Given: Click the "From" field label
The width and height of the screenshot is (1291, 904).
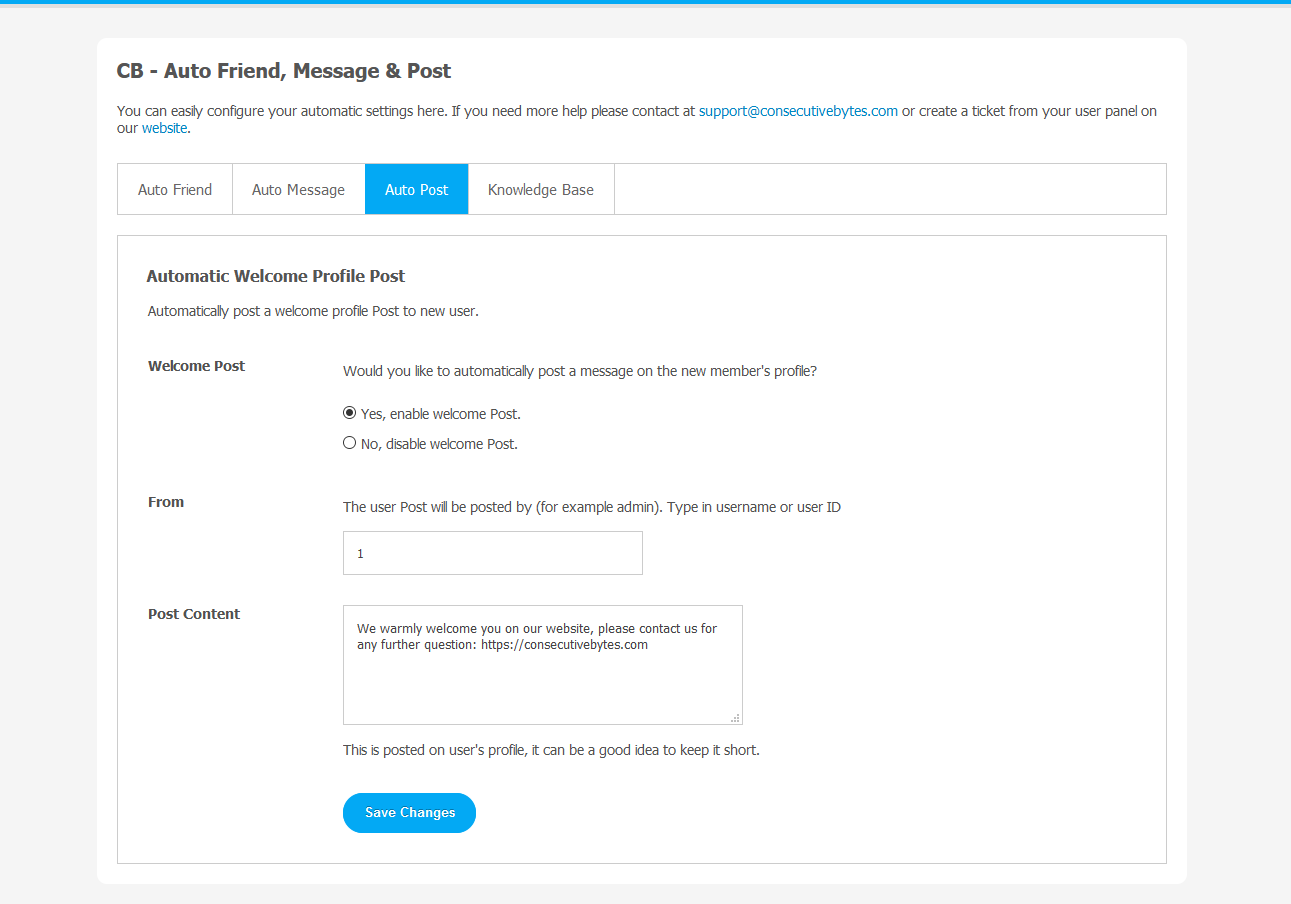Looking at the screenshot, I should pyautogui.click(x=166, y=502).
